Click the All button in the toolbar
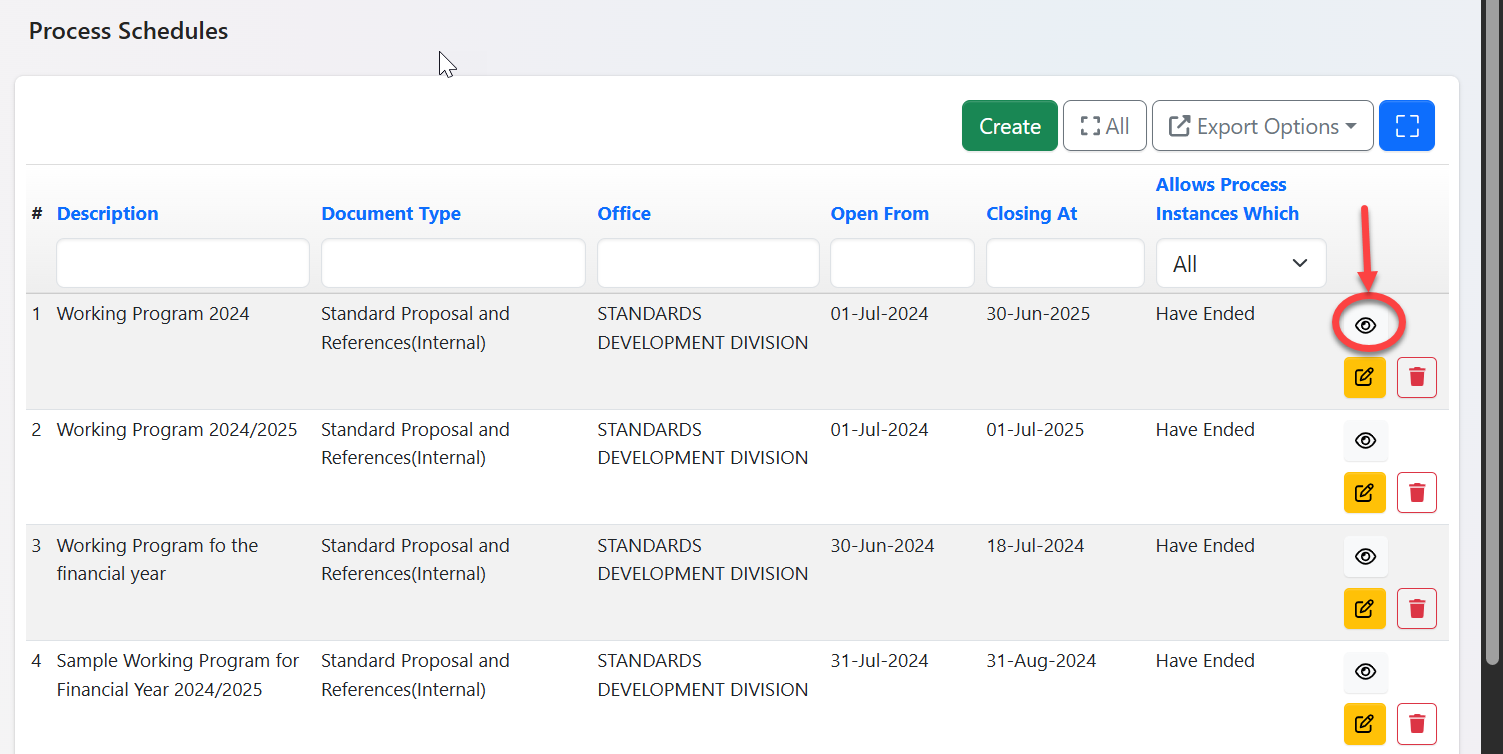The image size is (1503, 754). (1104, 126)
